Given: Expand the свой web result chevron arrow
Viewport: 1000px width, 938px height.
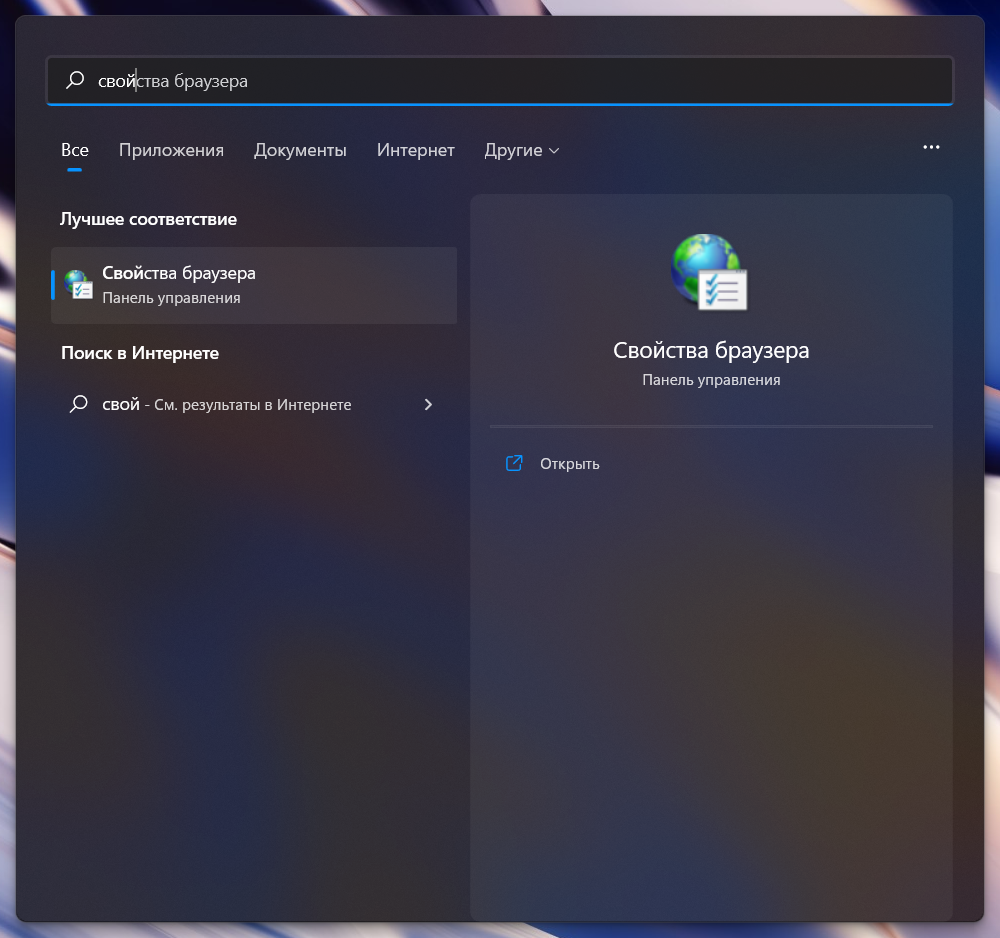Looking at the screenshot, I should (x=428, y=405).
